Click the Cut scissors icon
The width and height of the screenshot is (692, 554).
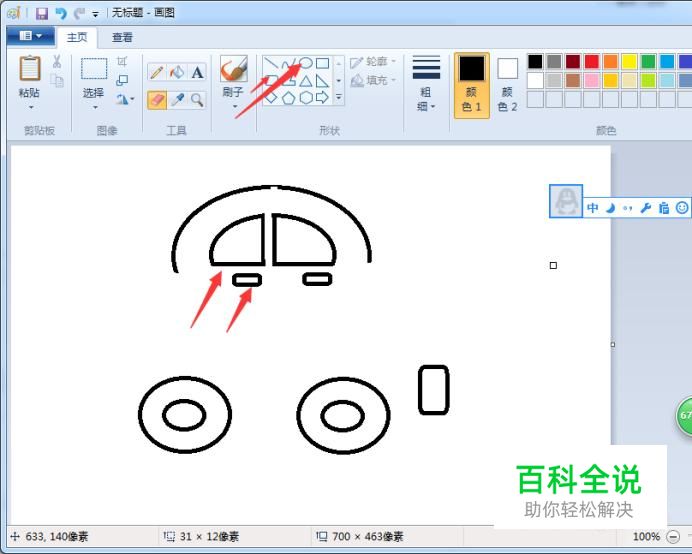click(57, 61)
